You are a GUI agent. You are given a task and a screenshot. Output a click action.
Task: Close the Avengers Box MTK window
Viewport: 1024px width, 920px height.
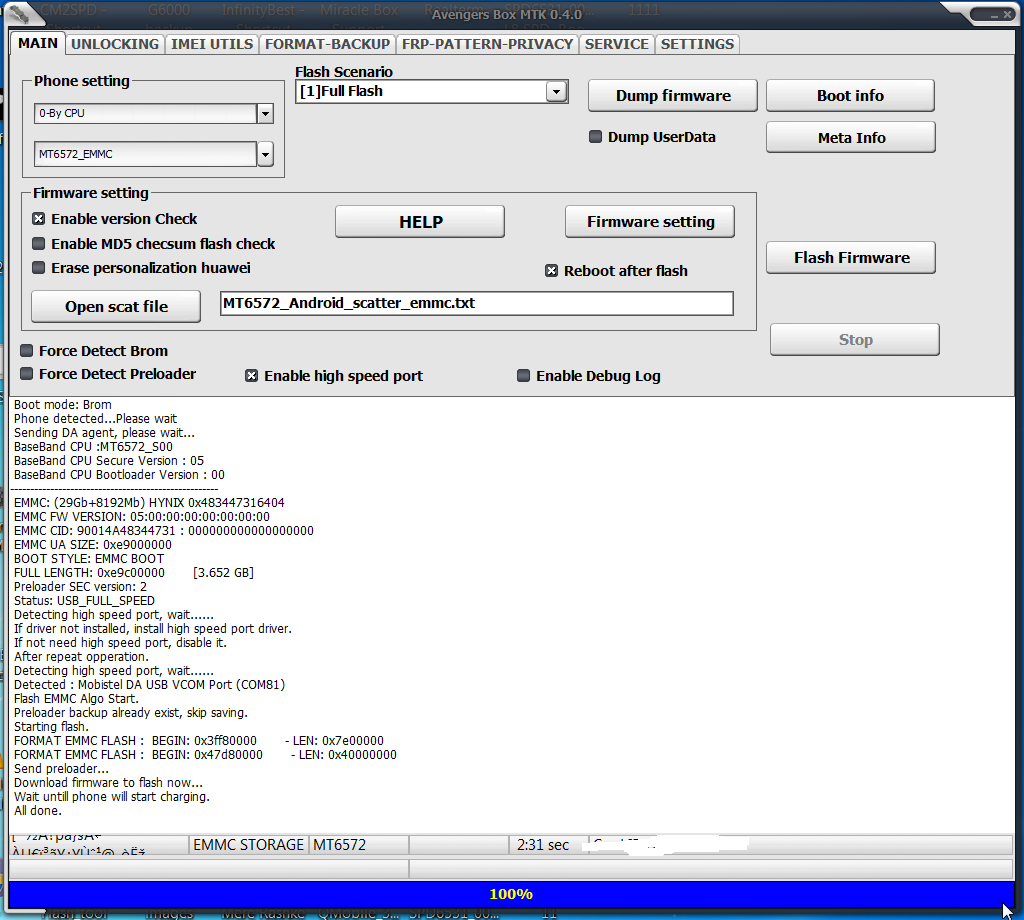tap(1007, 14)
